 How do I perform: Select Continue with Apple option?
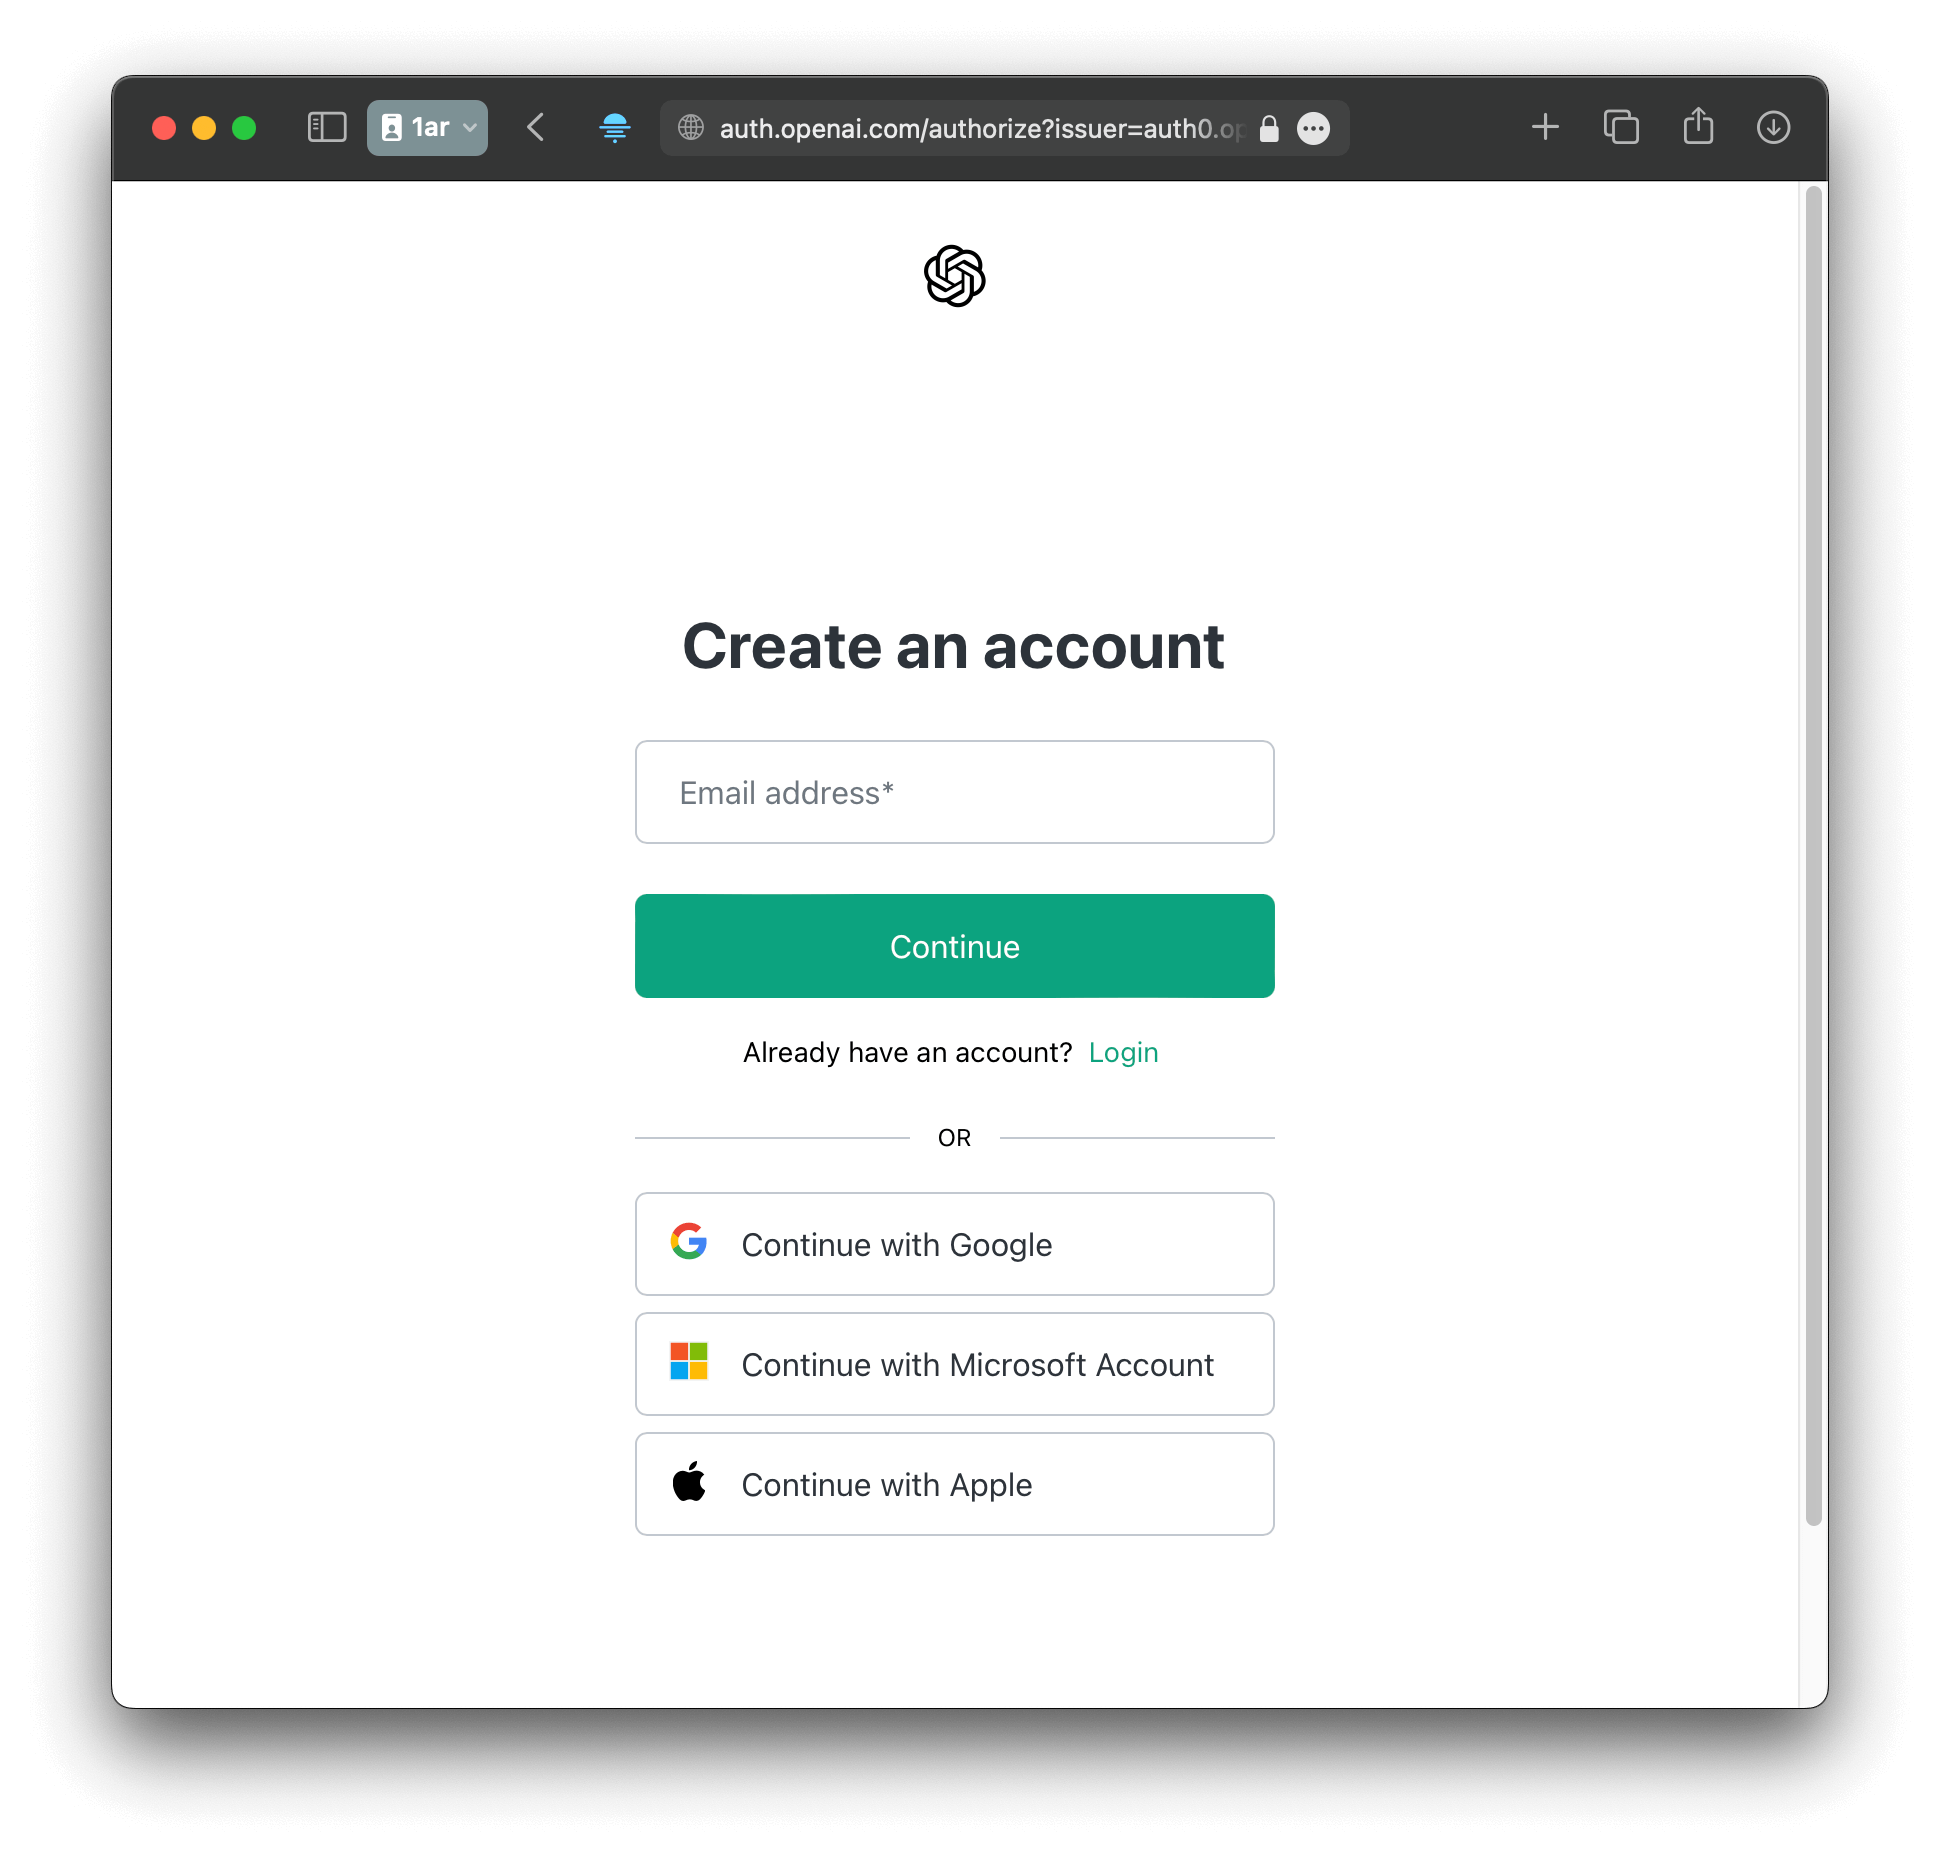point(954,1484)
